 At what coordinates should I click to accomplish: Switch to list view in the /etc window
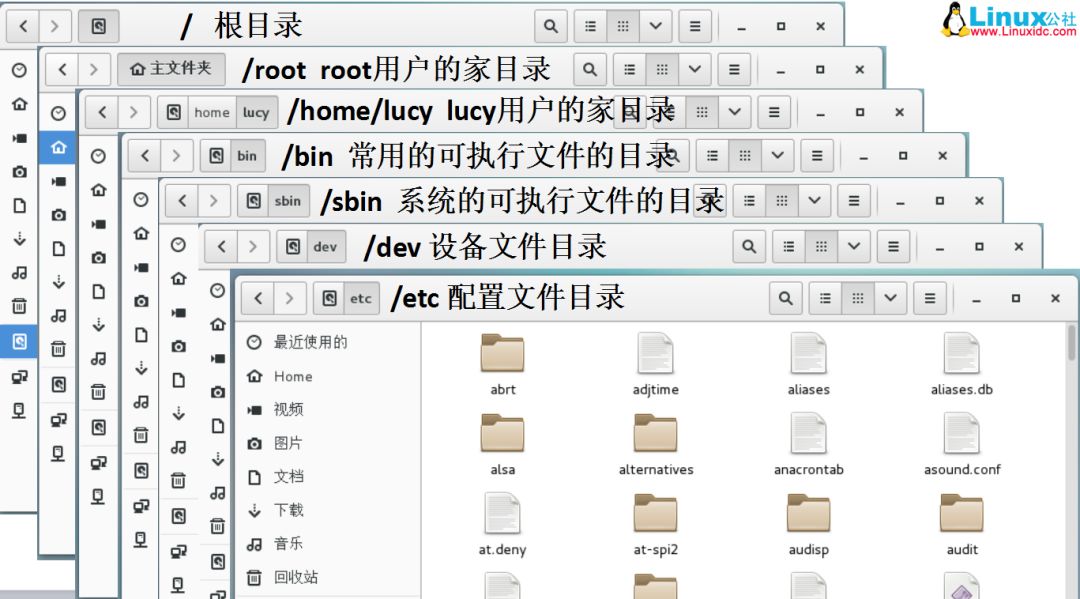[x=825, y=298]
